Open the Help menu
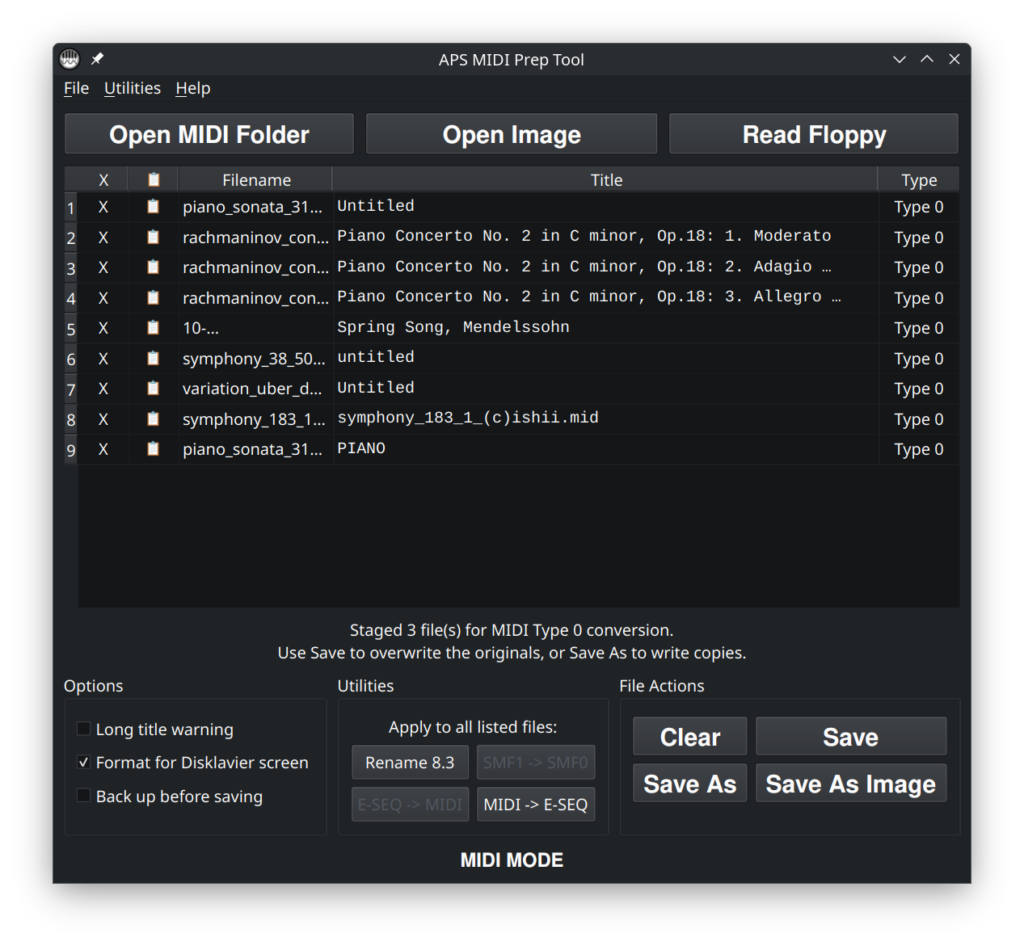1024x946 pixels. point(193,88)
